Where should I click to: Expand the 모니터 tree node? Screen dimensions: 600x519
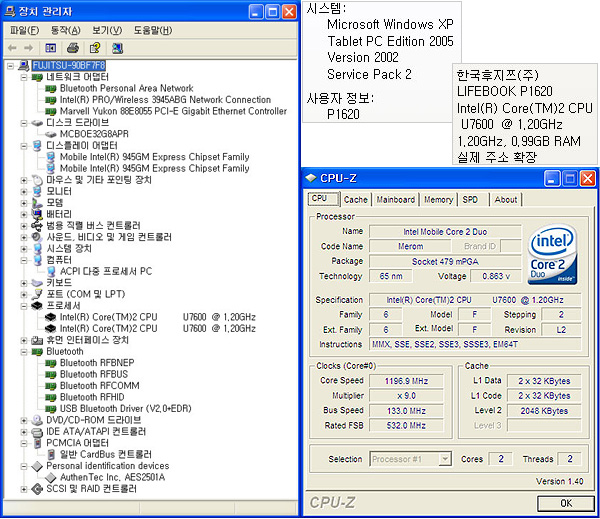point(24,191)
